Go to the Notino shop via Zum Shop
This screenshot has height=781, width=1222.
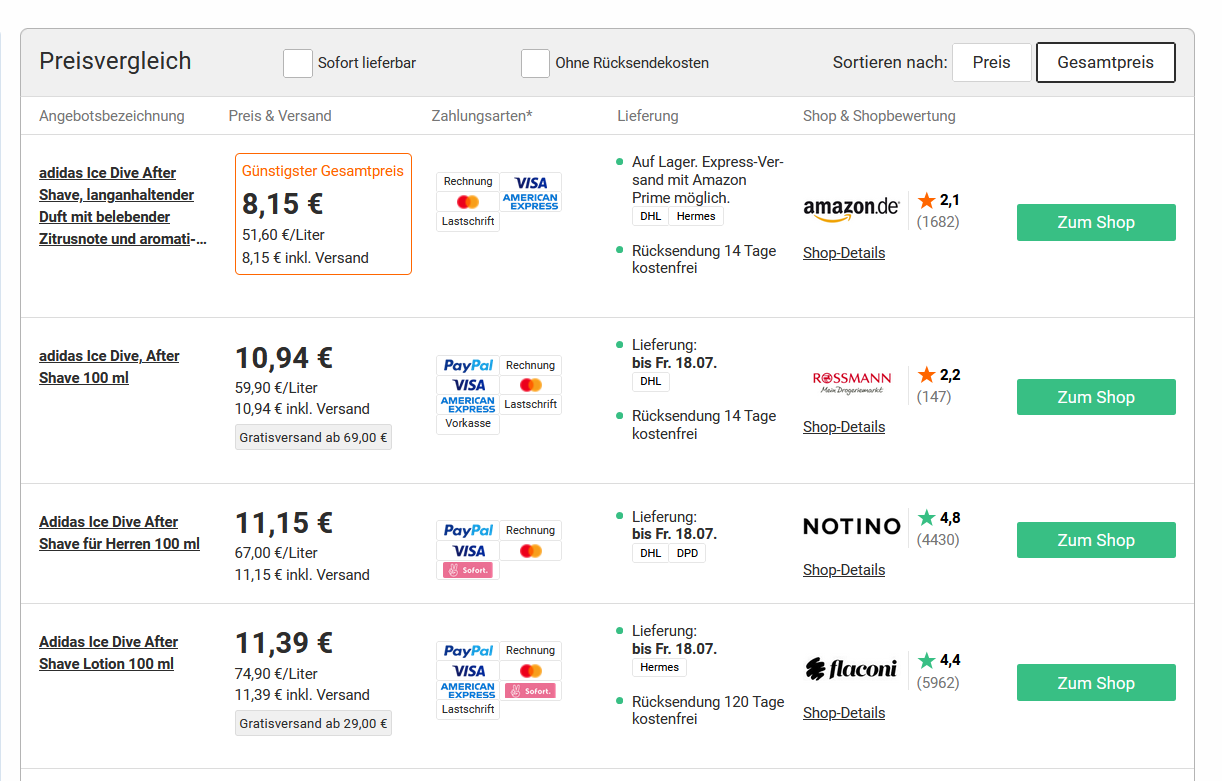click(x=1096, y=540)
